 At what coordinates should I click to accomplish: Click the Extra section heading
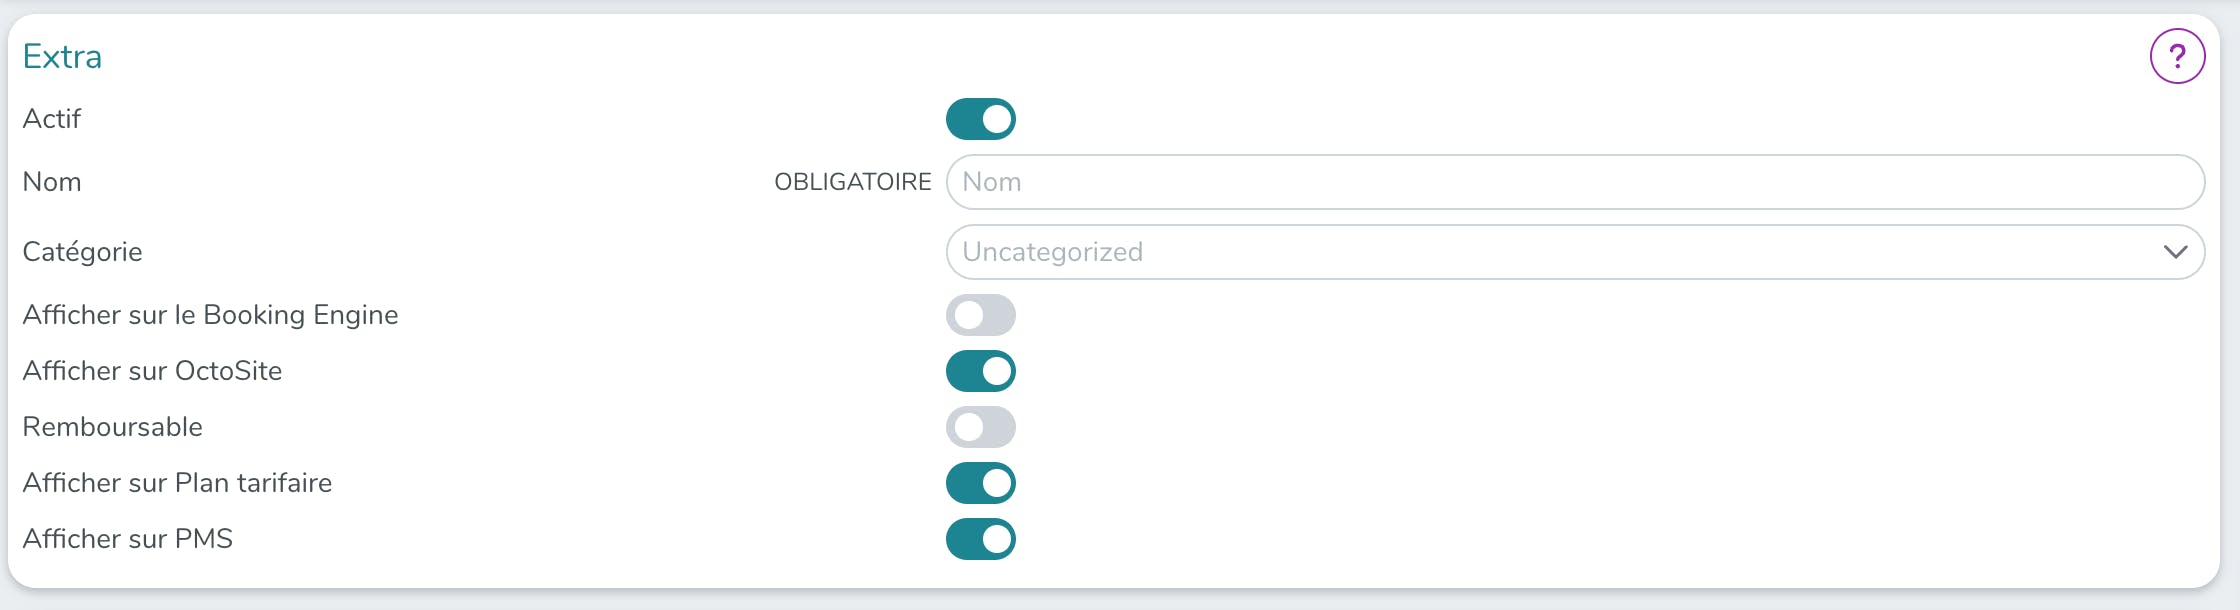(x=62, y=57)
